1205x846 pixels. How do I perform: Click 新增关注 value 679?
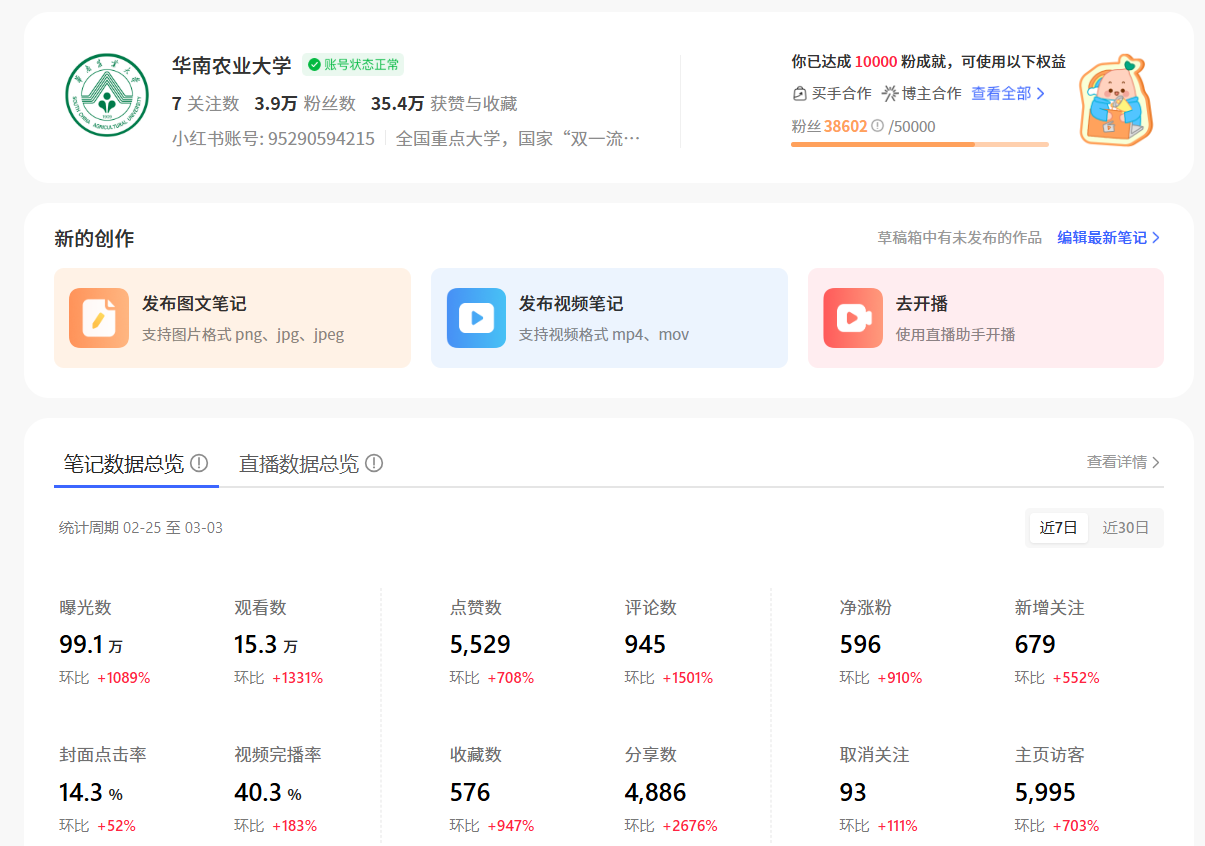(x=1035, y=645)
